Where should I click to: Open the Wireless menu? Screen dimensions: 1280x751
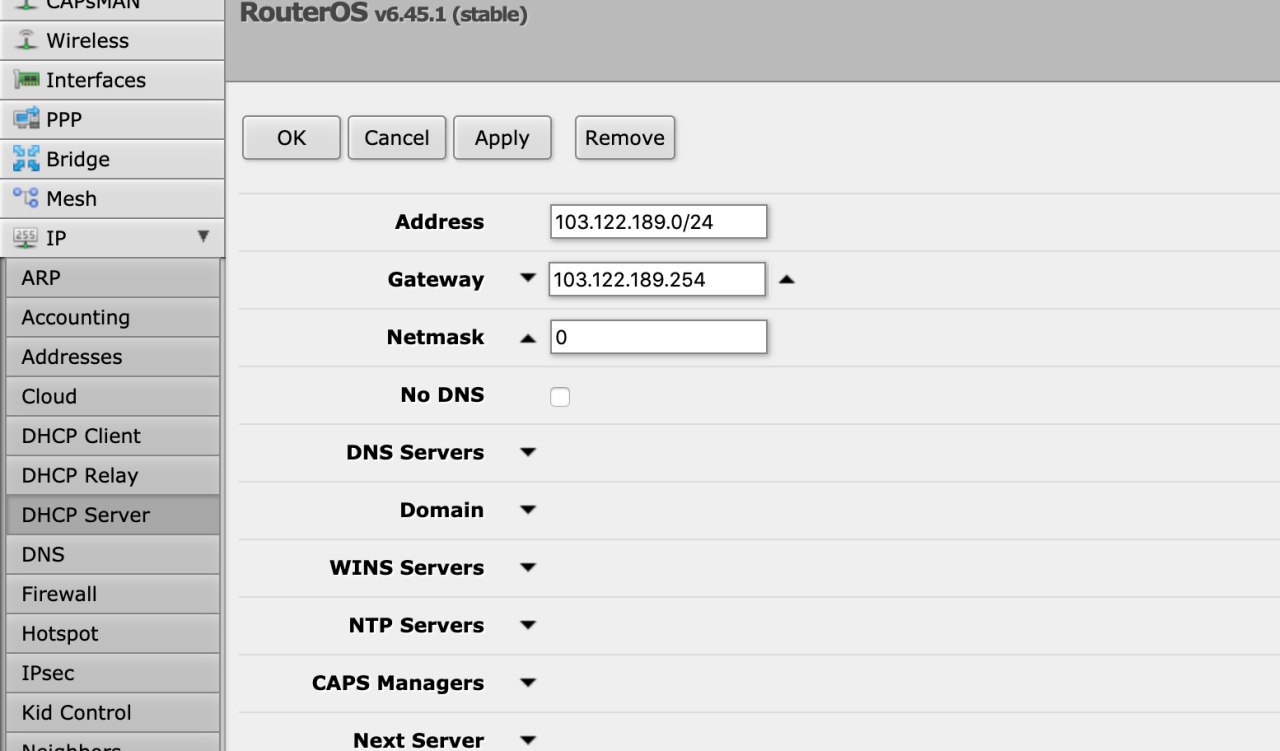(112, 41)
